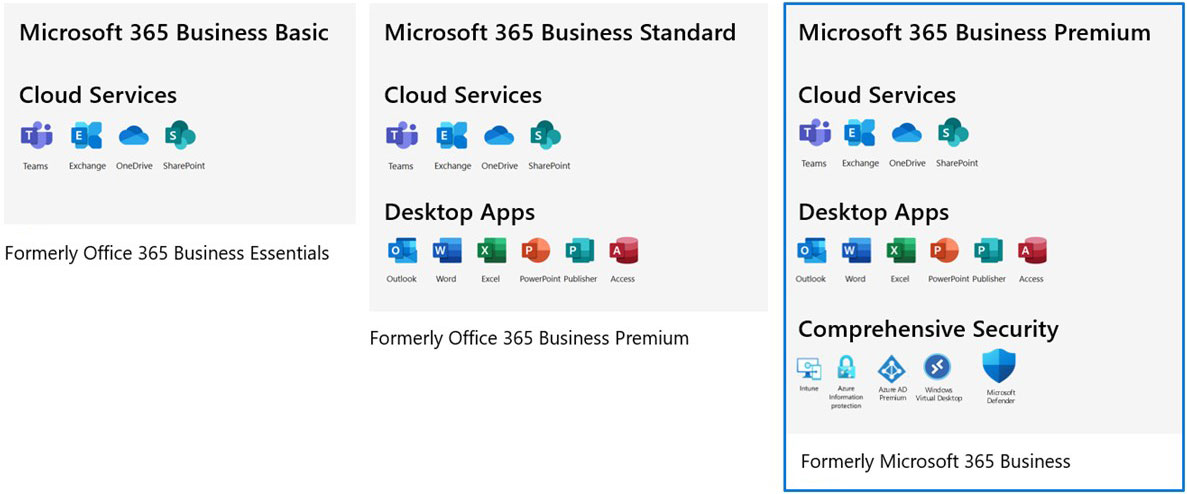
Task: Click the Formerly Microsoft 365 Business caption
Action: (935, 461)
